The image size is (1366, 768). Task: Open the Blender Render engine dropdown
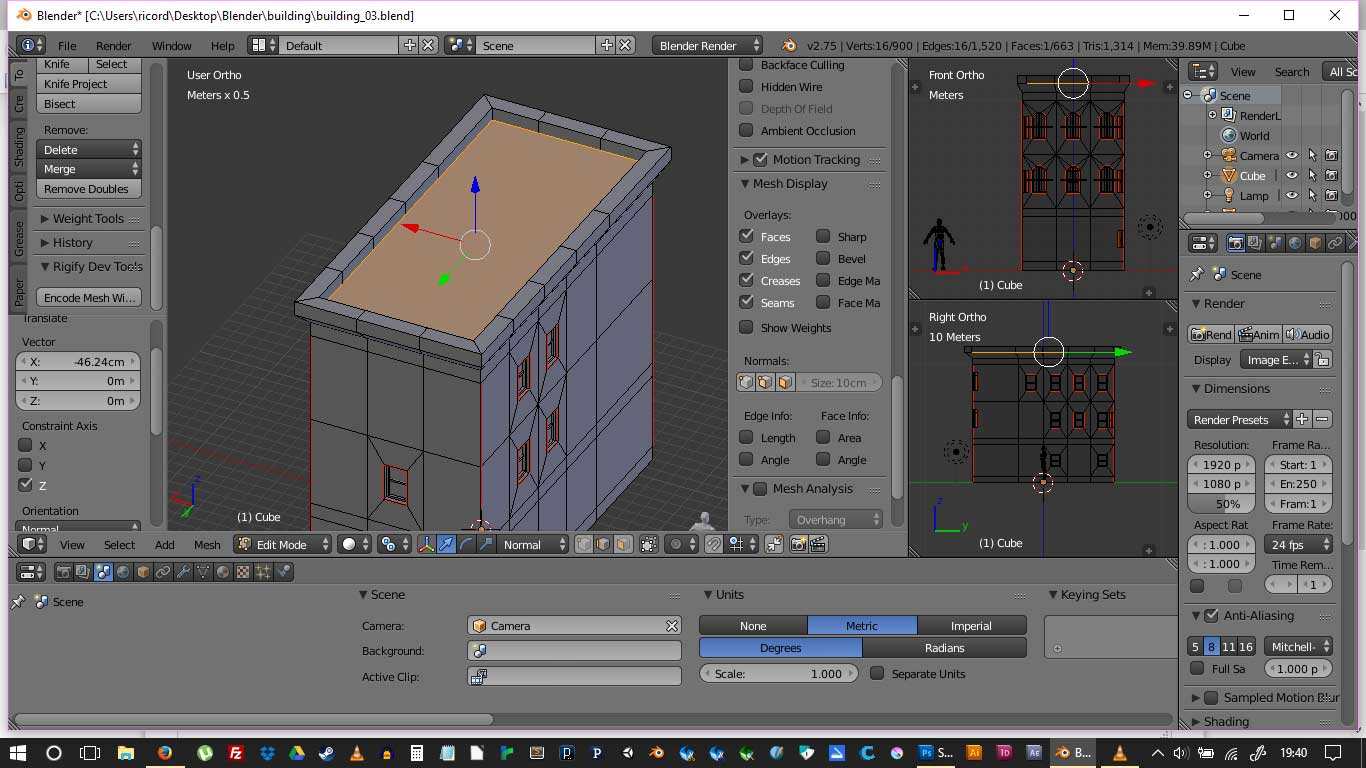click(707, 45)
